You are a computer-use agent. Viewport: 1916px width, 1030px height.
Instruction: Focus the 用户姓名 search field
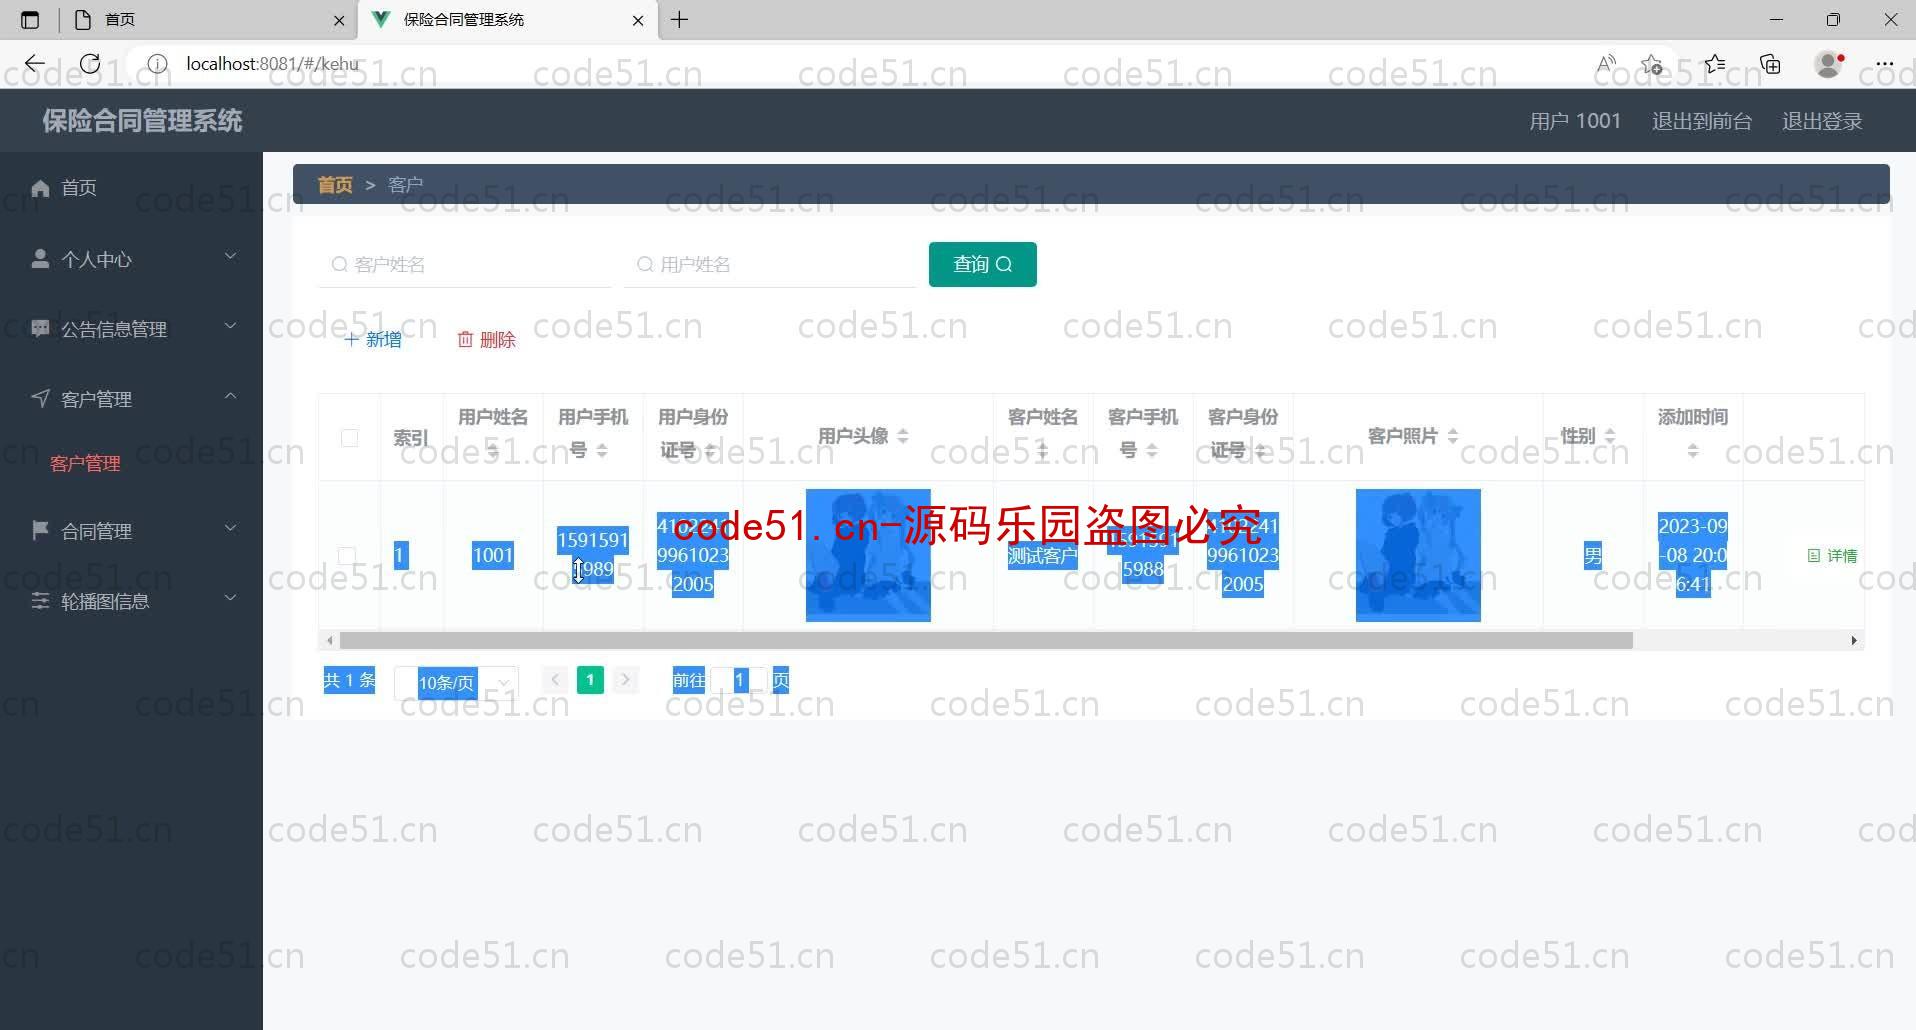pyautogui.click(x=770, y=264)
